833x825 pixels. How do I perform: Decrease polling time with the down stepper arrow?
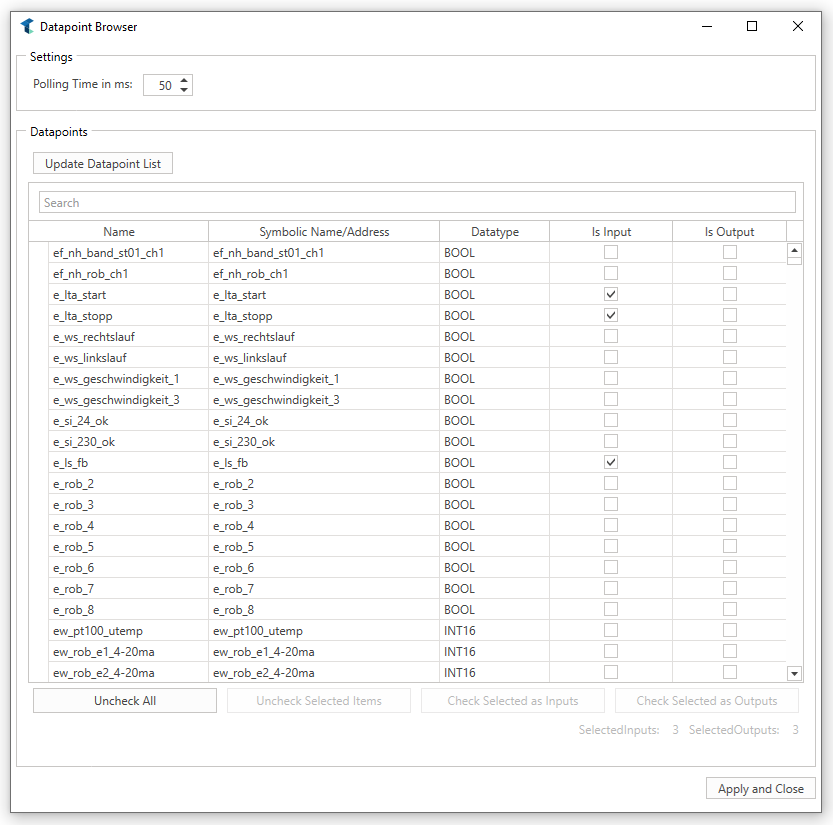tap(184, 89)
